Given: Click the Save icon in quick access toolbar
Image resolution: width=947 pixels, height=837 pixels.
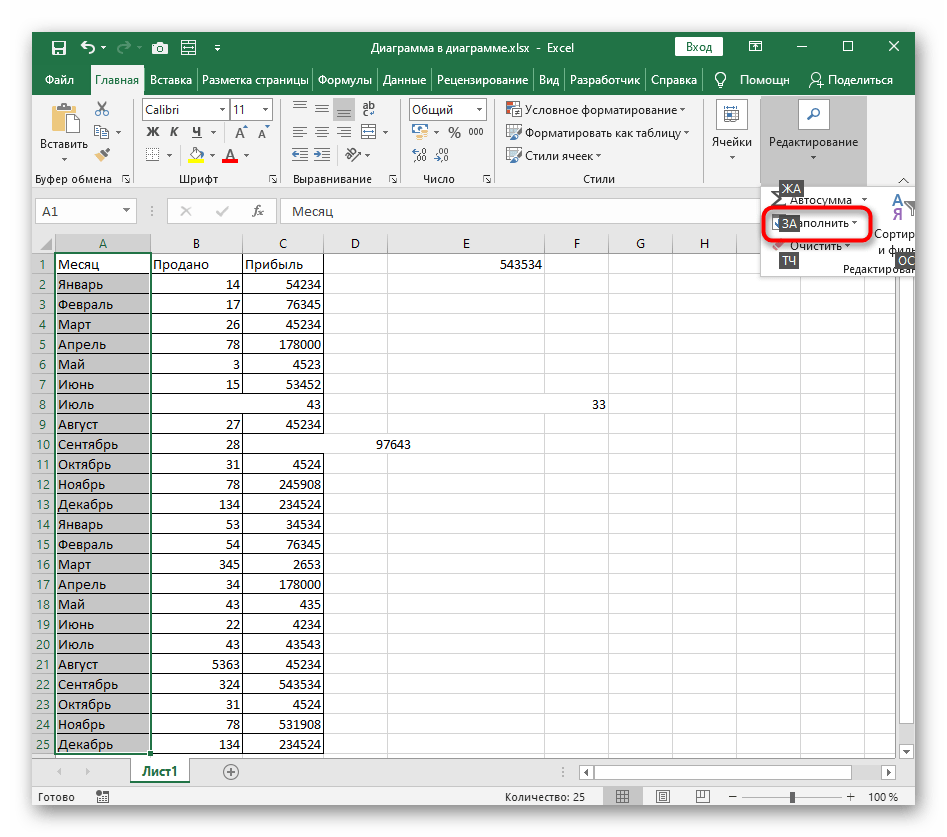Looking at the screenshot, I should [59, 47].
